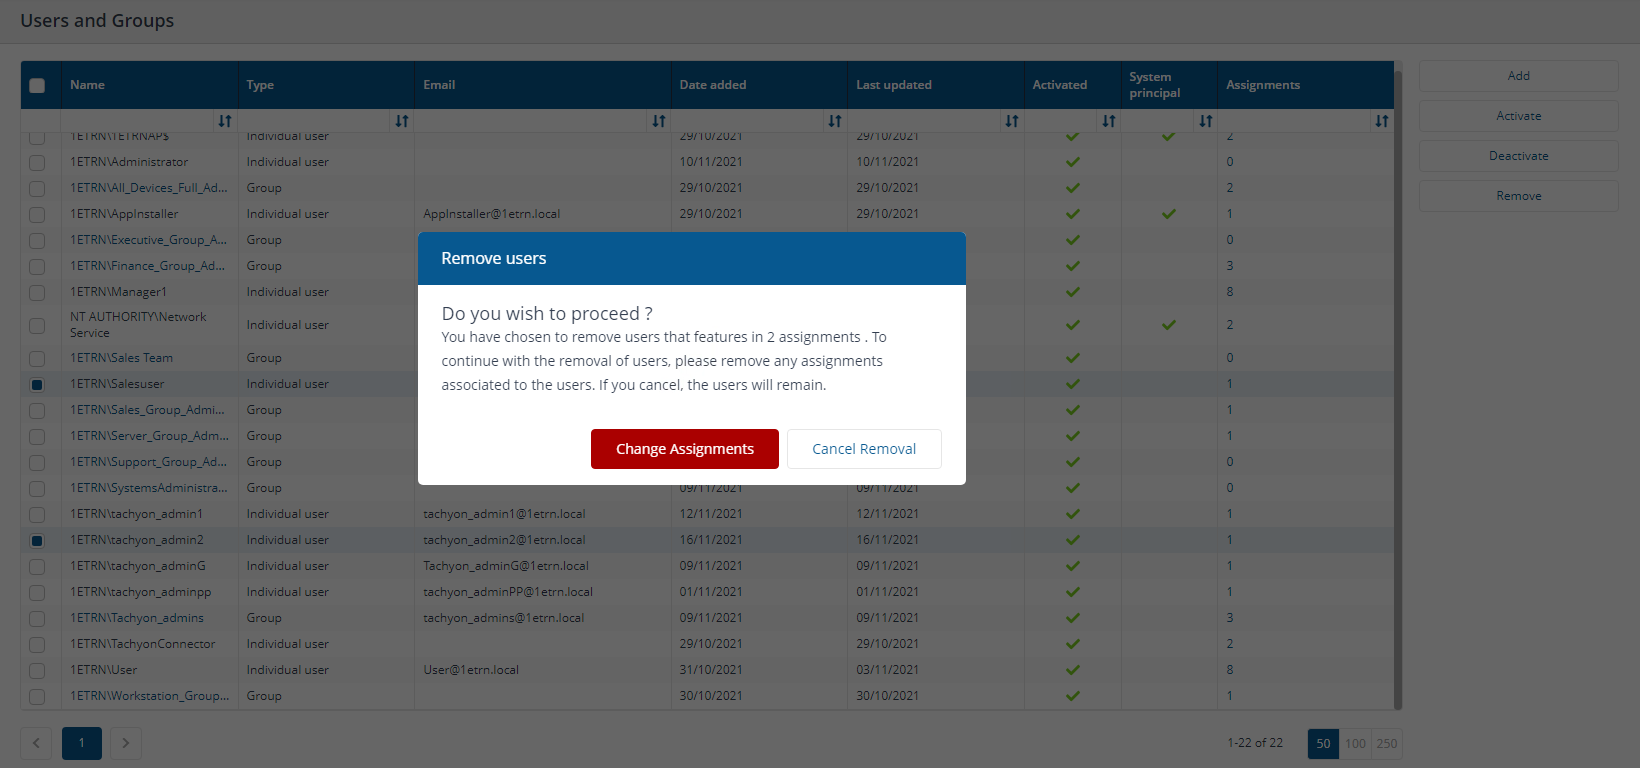Go to next page arrow
1640x768 pixels.
(x=126, y=743)
